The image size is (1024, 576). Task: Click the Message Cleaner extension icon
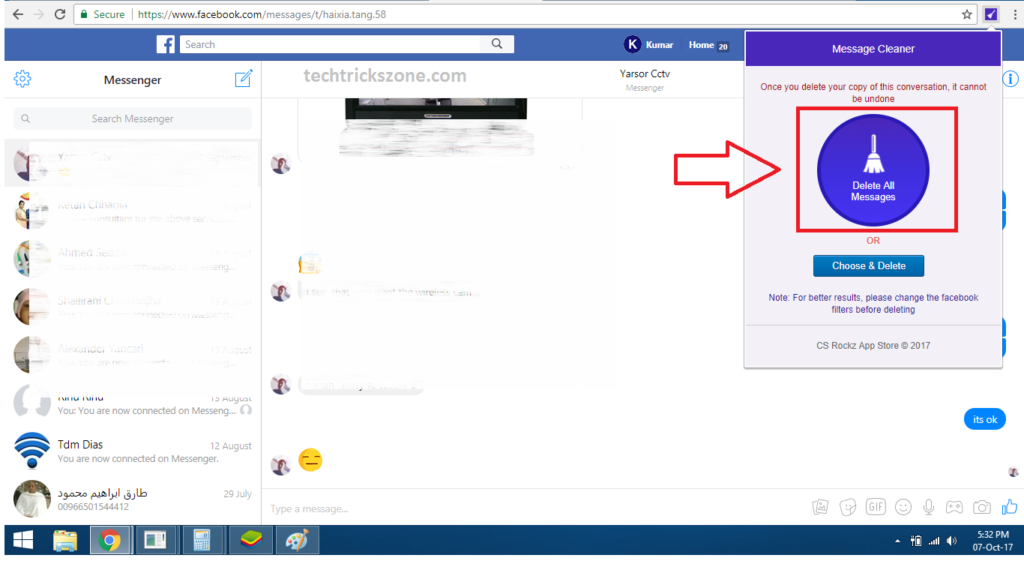990,15
